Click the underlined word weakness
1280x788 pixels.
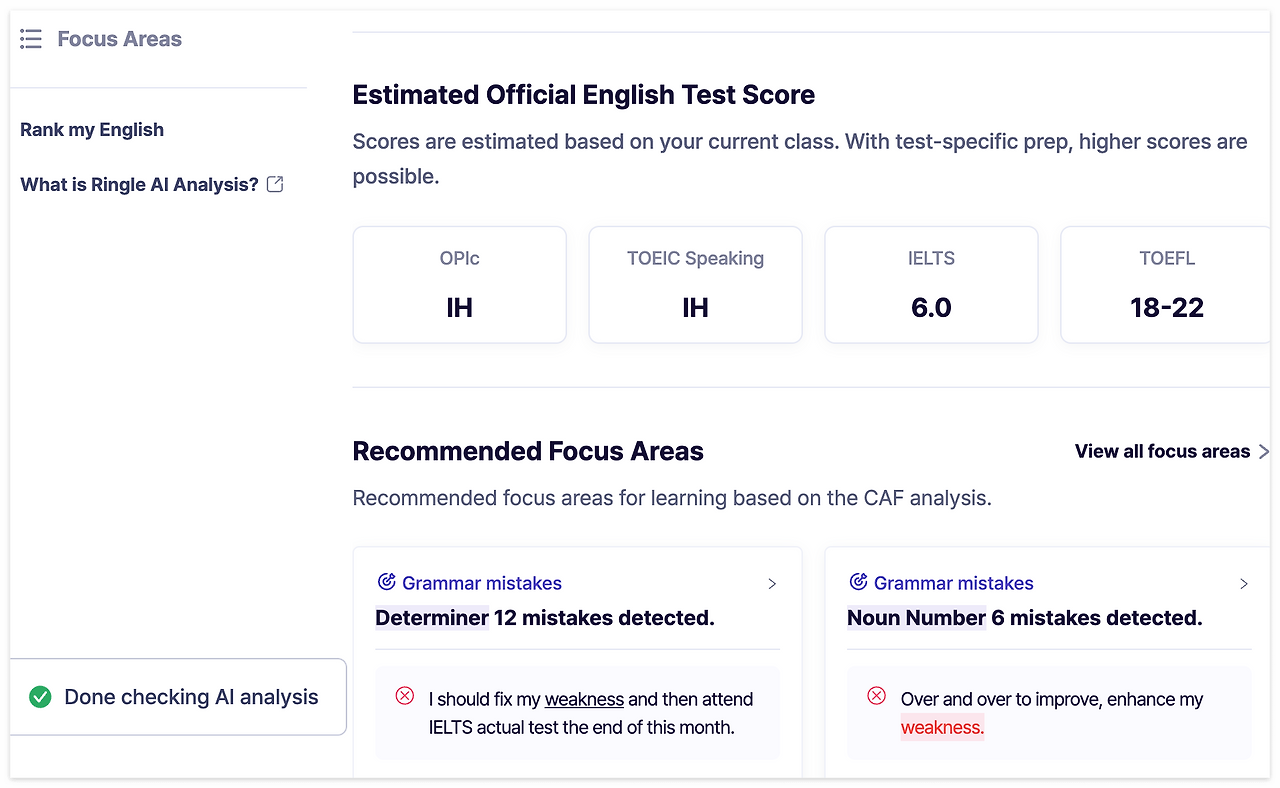click(584, 699)
